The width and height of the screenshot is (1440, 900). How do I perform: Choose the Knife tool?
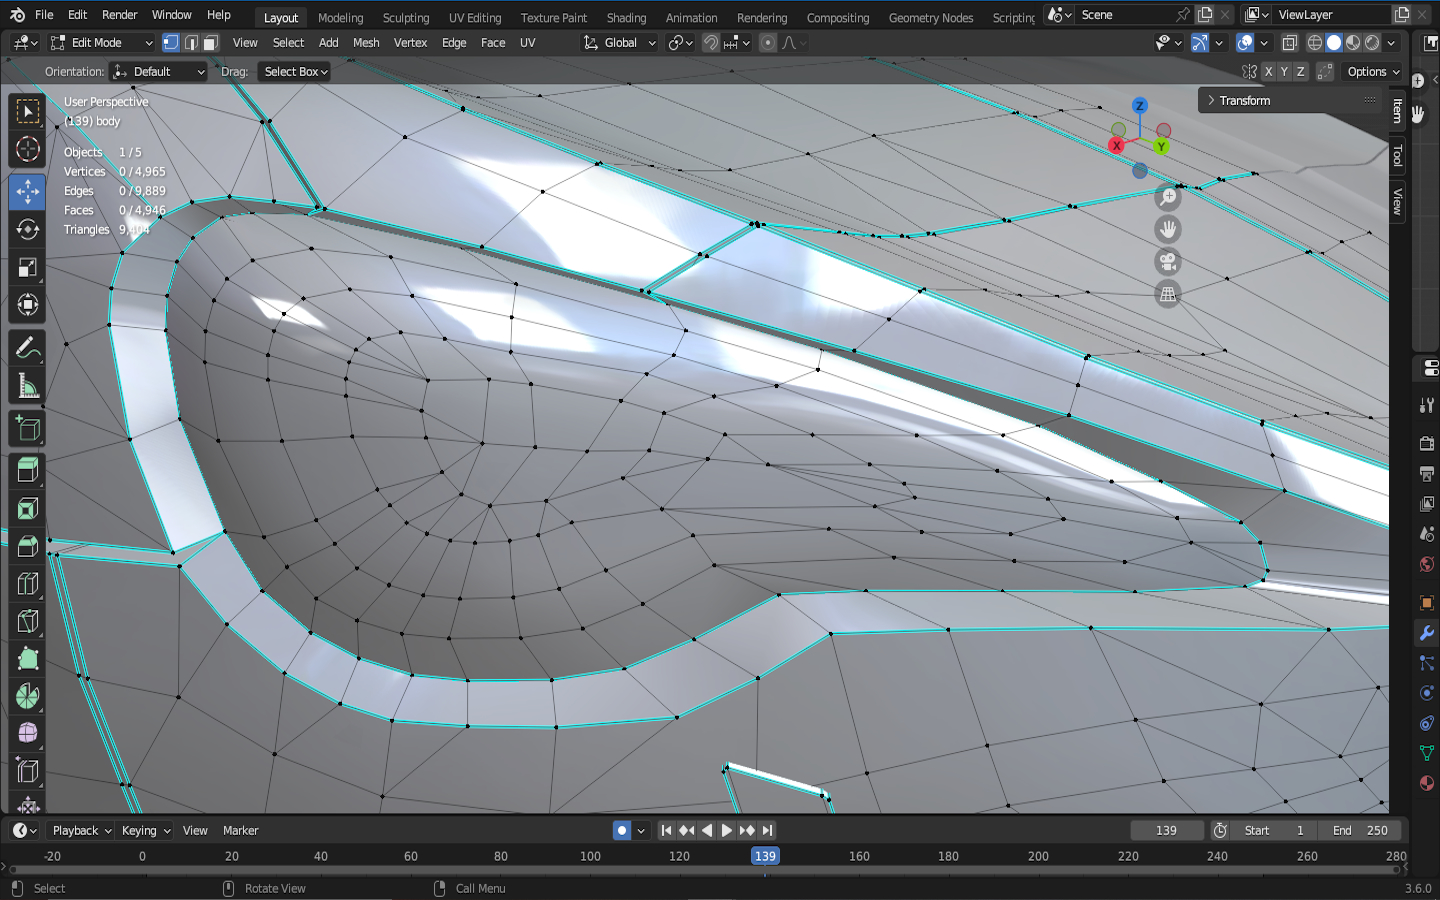coord(27,622)
